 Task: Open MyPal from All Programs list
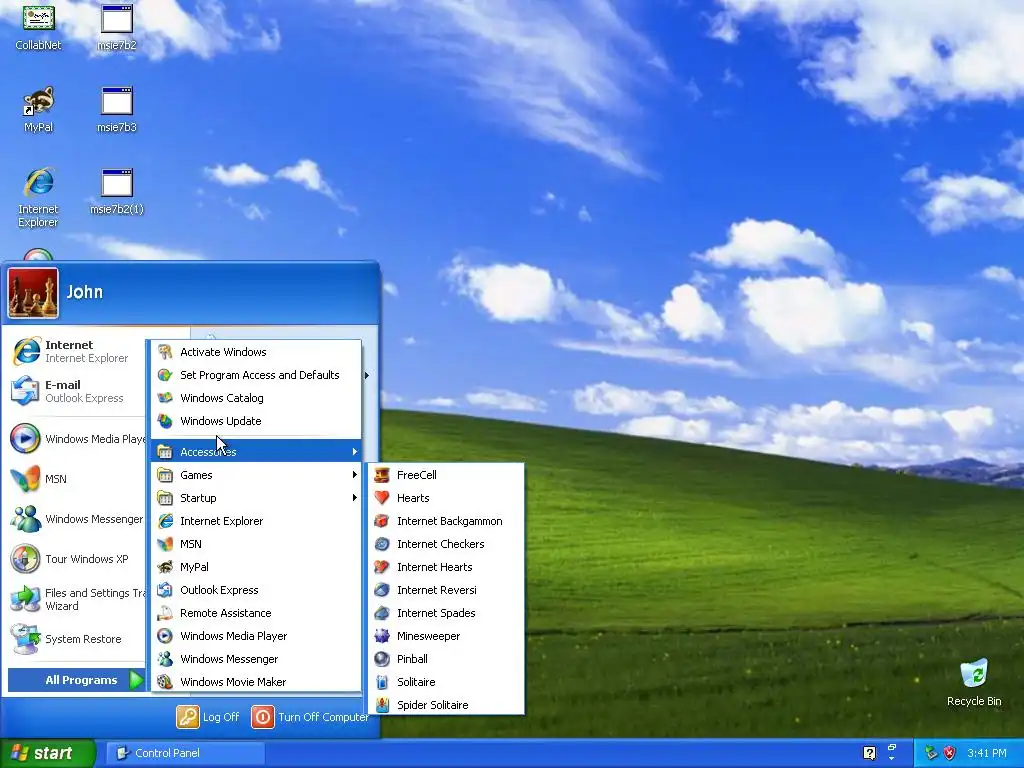click(x=257, y=567)
